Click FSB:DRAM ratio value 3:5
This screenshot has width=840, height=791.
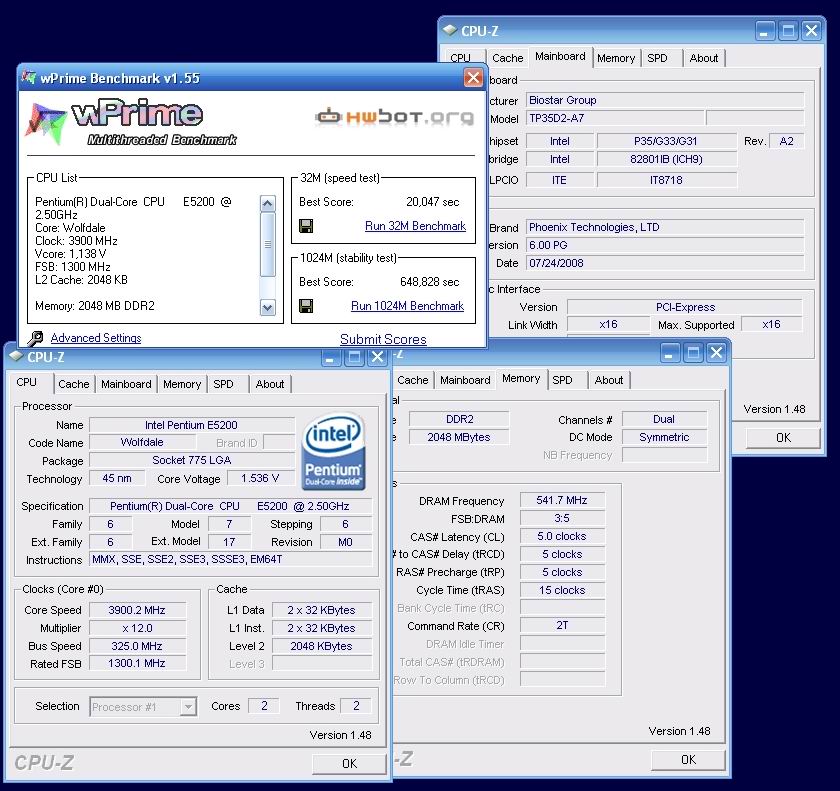pos(562,518)
